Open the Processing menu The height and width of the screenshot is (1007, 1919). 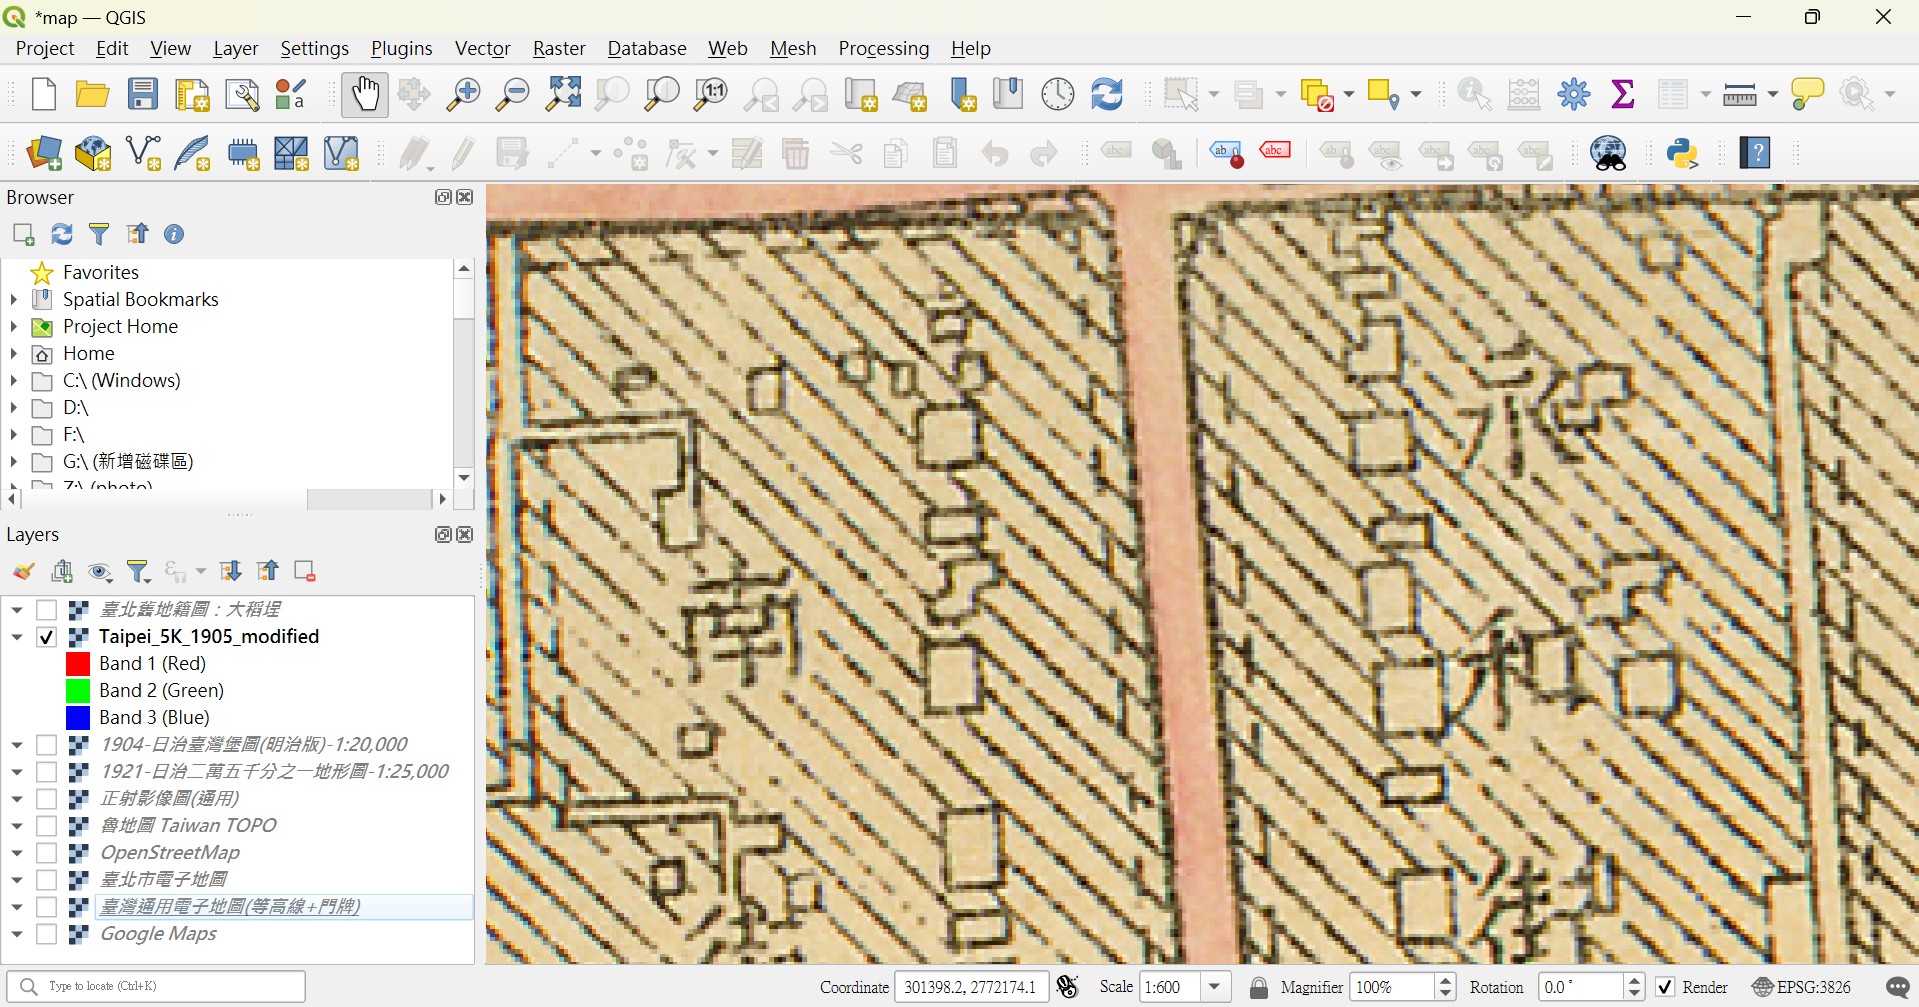883,48
